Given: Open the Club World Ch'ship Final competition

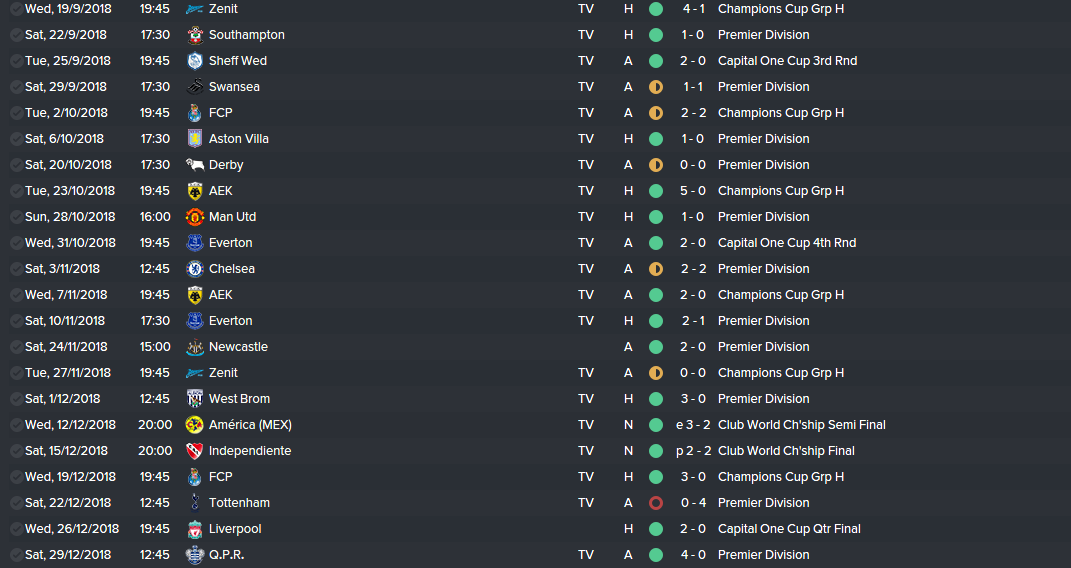Looking at the screenshot, I should (786, 451).
